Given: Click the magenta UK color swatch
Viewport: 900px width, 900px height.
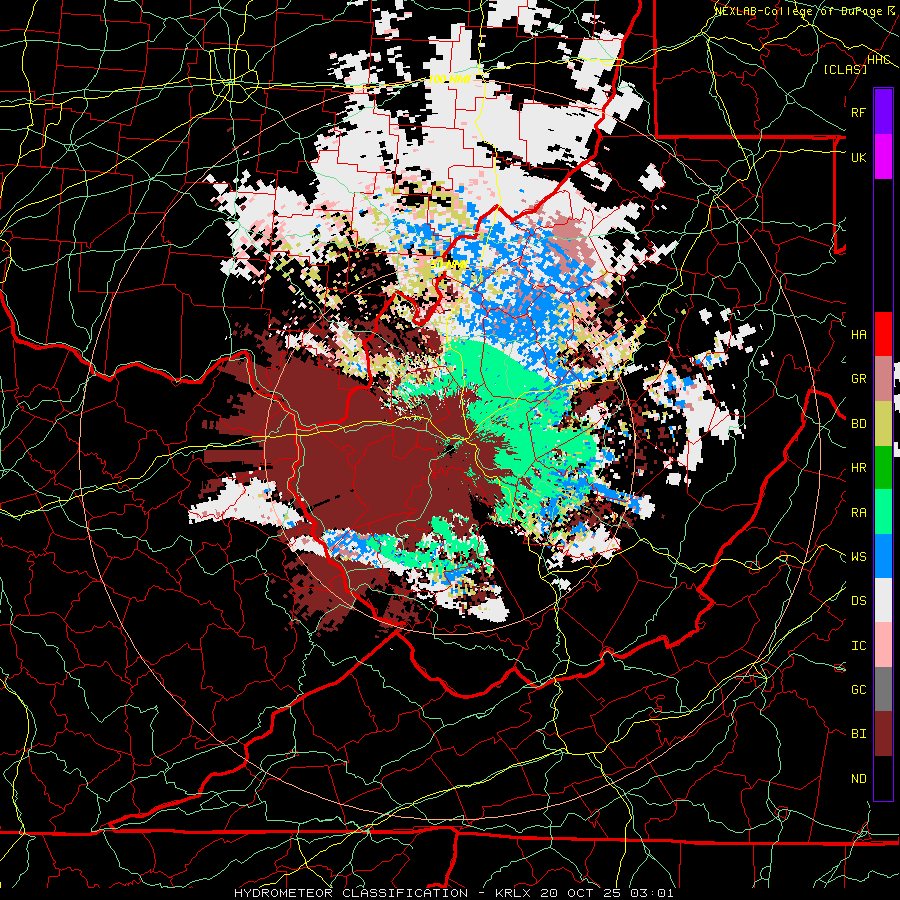Looking at the screenshot, I should (x=883, y=157).
